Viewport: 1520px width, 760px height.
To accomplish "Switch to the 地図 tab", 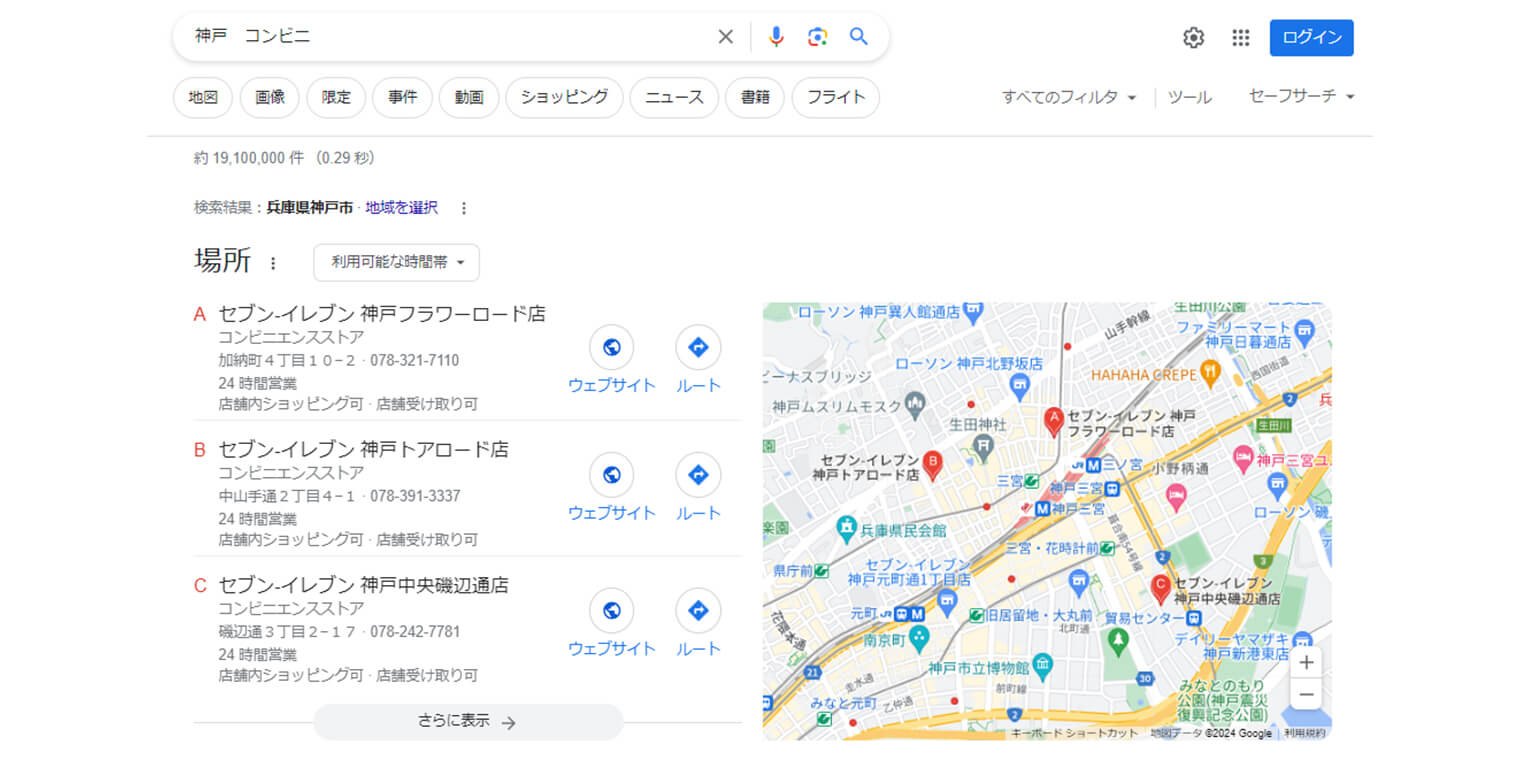I will tap(203, 98).
